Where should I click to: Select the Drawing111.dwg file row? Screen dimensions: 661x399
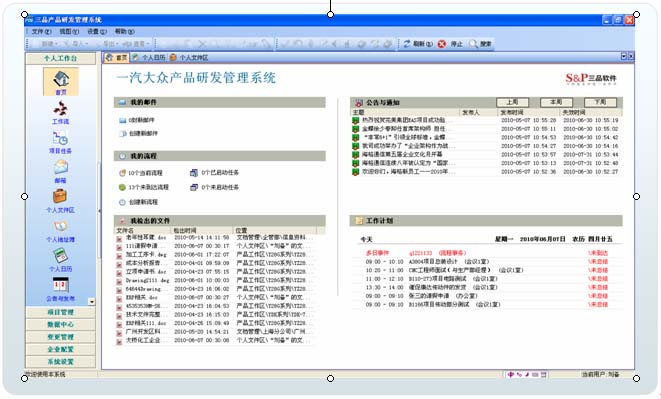point(216,280)
